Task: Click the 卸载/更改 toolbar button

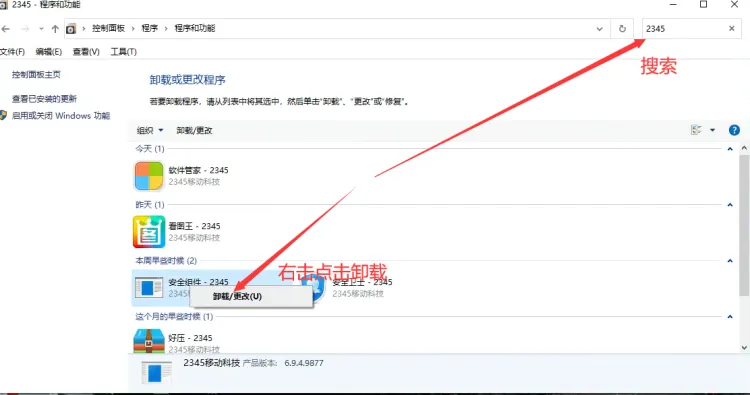Action: 194,131
